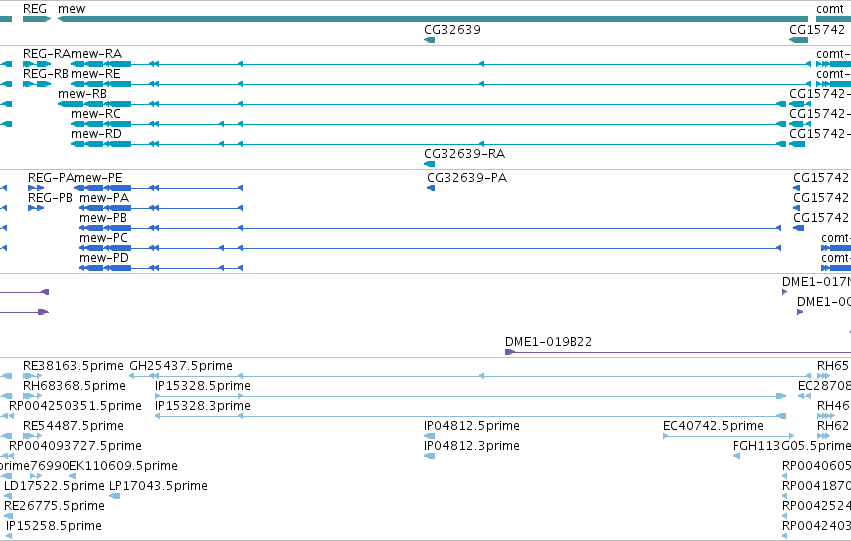This screenshot has width=851, height=541.
Task: Select the IP04812.3prime EST marker
Action: pyautogui.click(x=429, y=456)
